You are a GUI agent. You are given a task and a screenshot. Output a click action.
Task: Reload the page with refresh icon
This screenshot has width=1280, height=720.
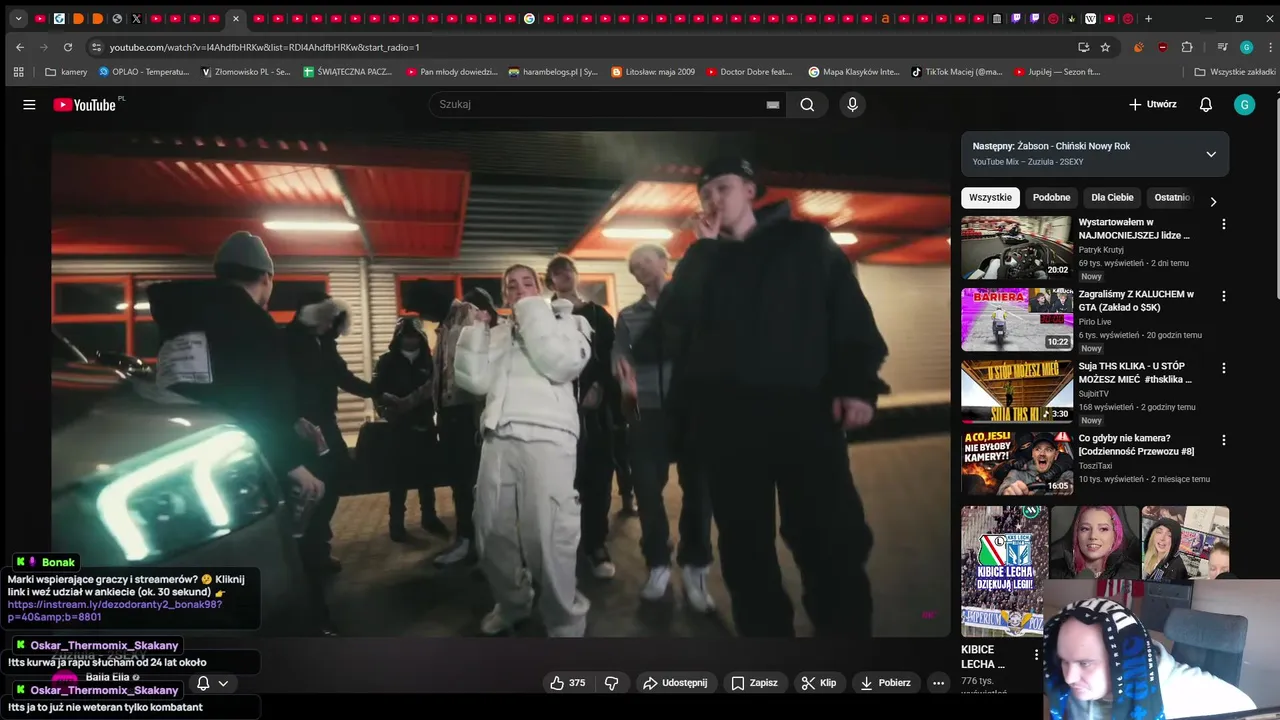[x=68, y=47]
